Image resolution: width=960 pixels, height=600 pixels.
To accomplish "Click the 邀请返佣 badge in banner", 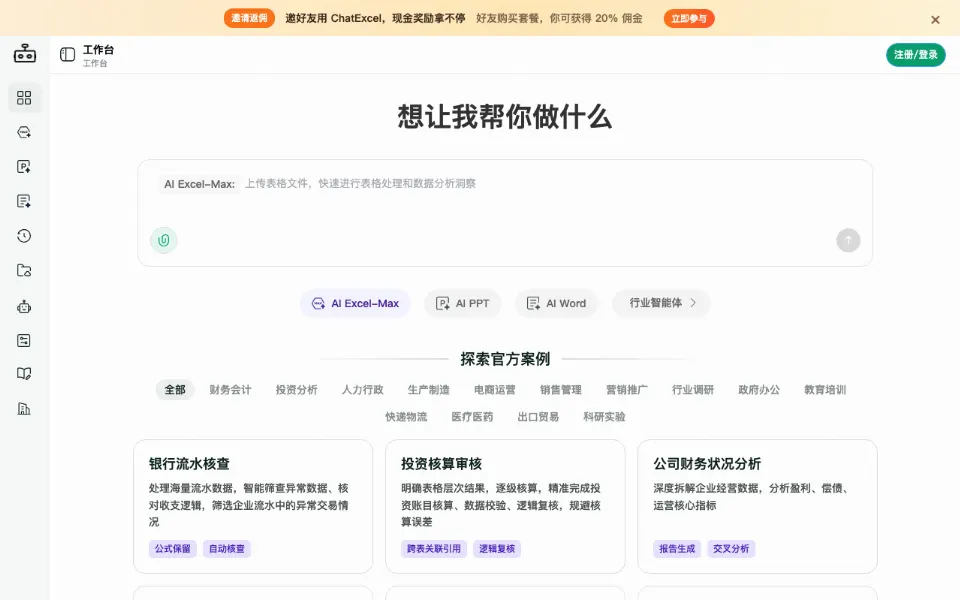I will (x=249, y=18).
